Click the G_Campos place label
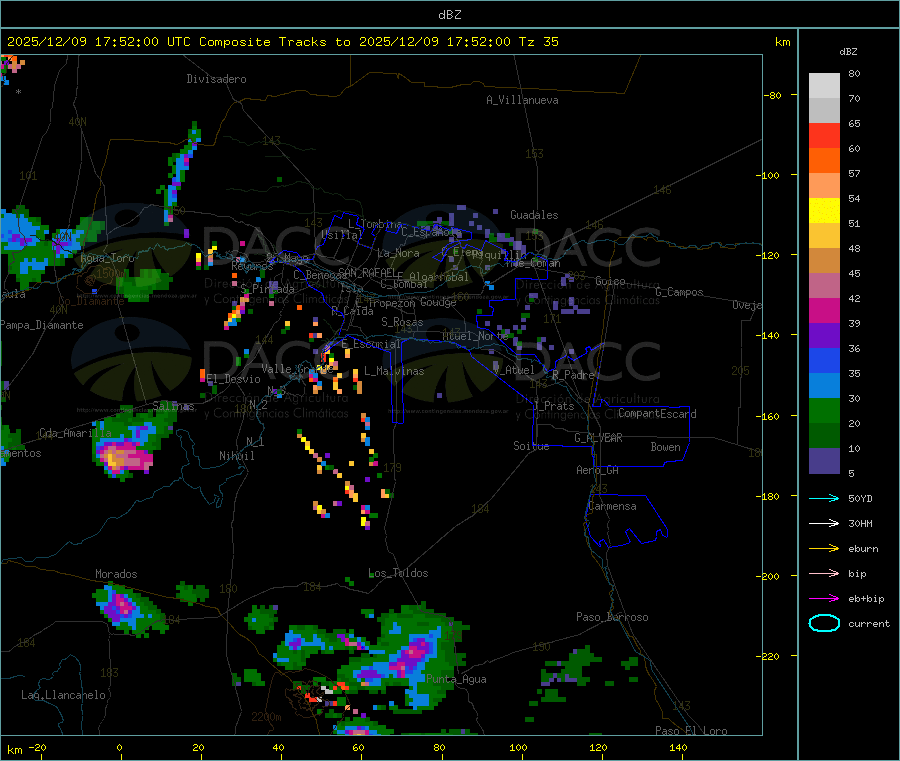Image resolution: width=900 pixels, height=761 pixels. click(x=679, y=292)
